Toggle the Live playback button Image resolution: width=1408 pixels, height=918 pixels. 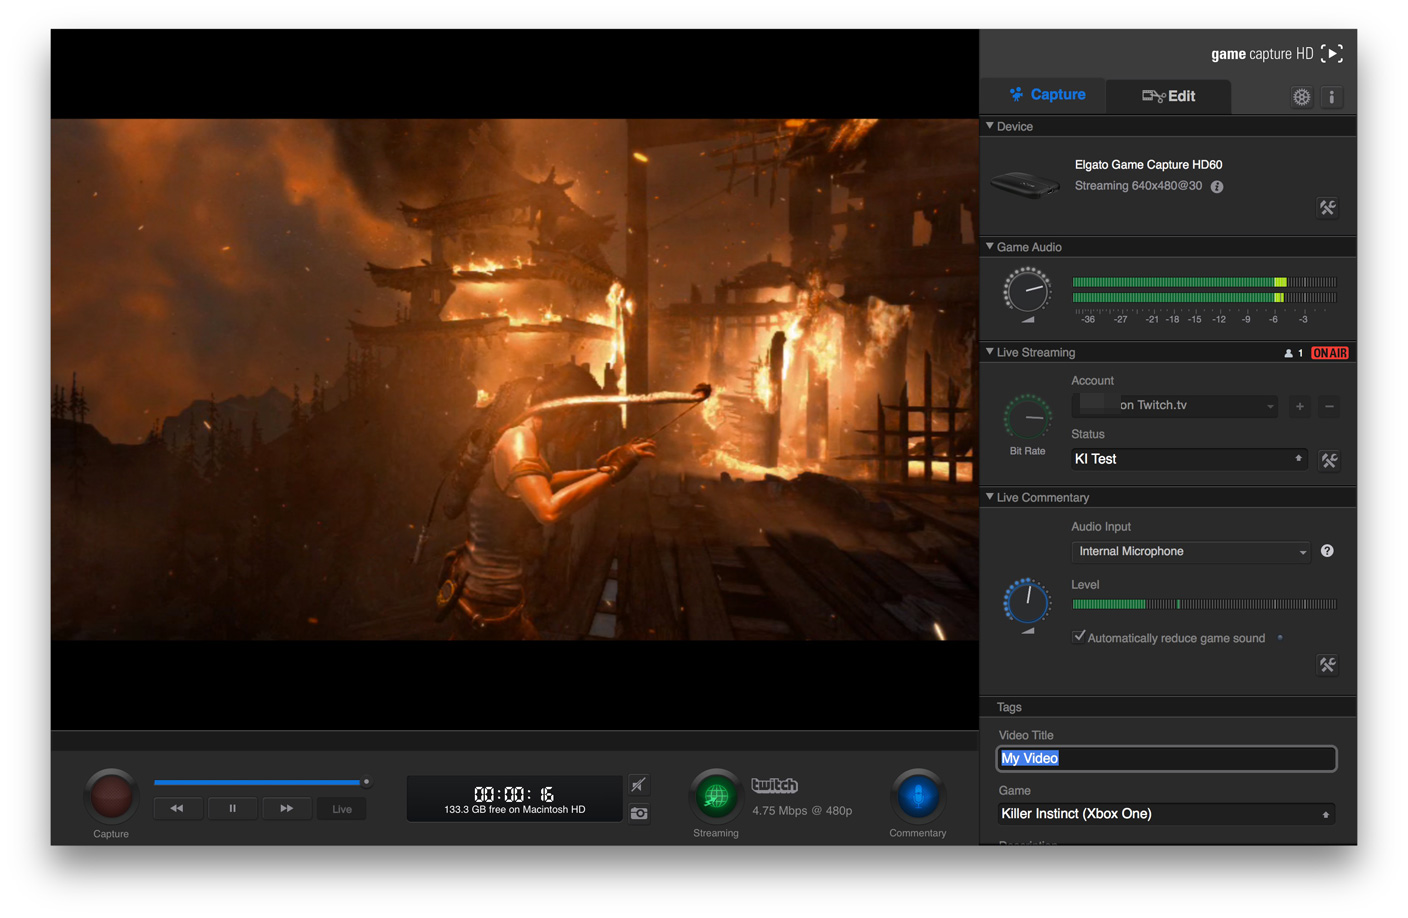click(342, 809)
